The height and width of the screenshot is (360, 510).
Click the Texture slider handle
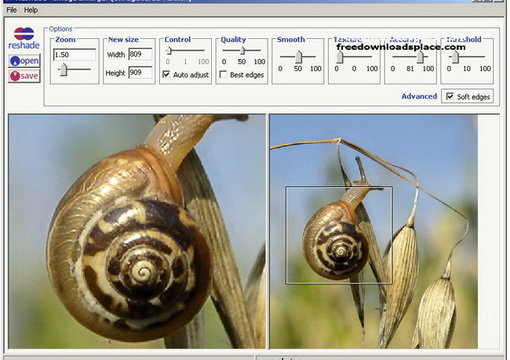point(340,57)
